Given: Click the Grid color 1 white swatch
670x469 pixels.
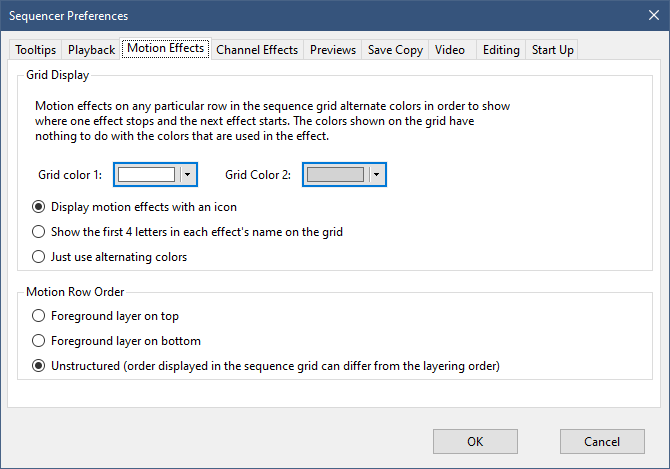Looking at the screenshot, I should point(146,174).
